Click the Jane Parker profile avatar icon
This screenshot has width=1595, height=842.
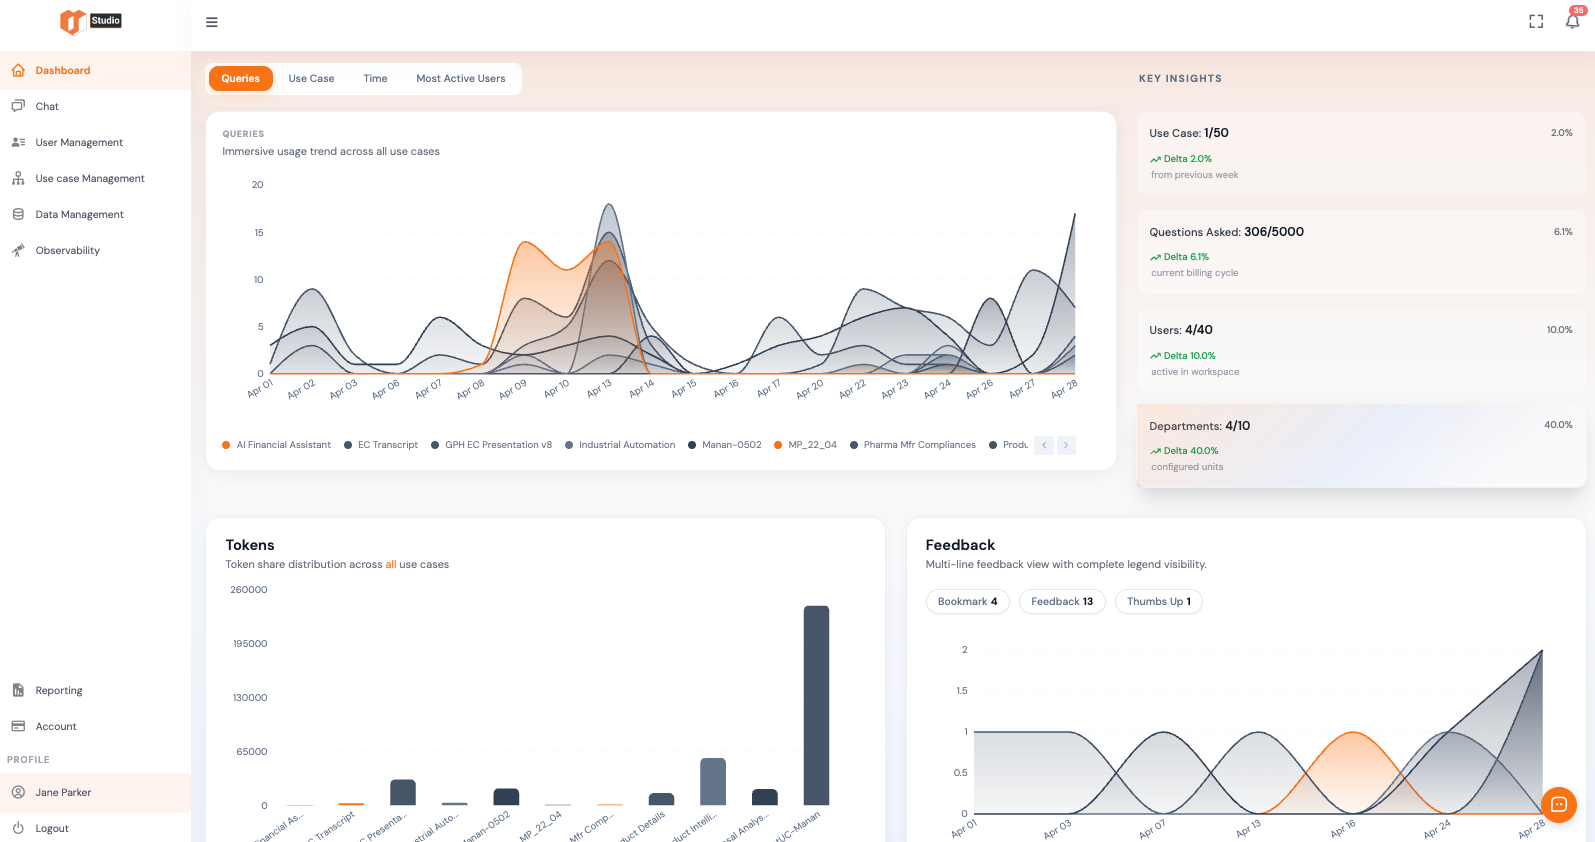tap(18, 792)
